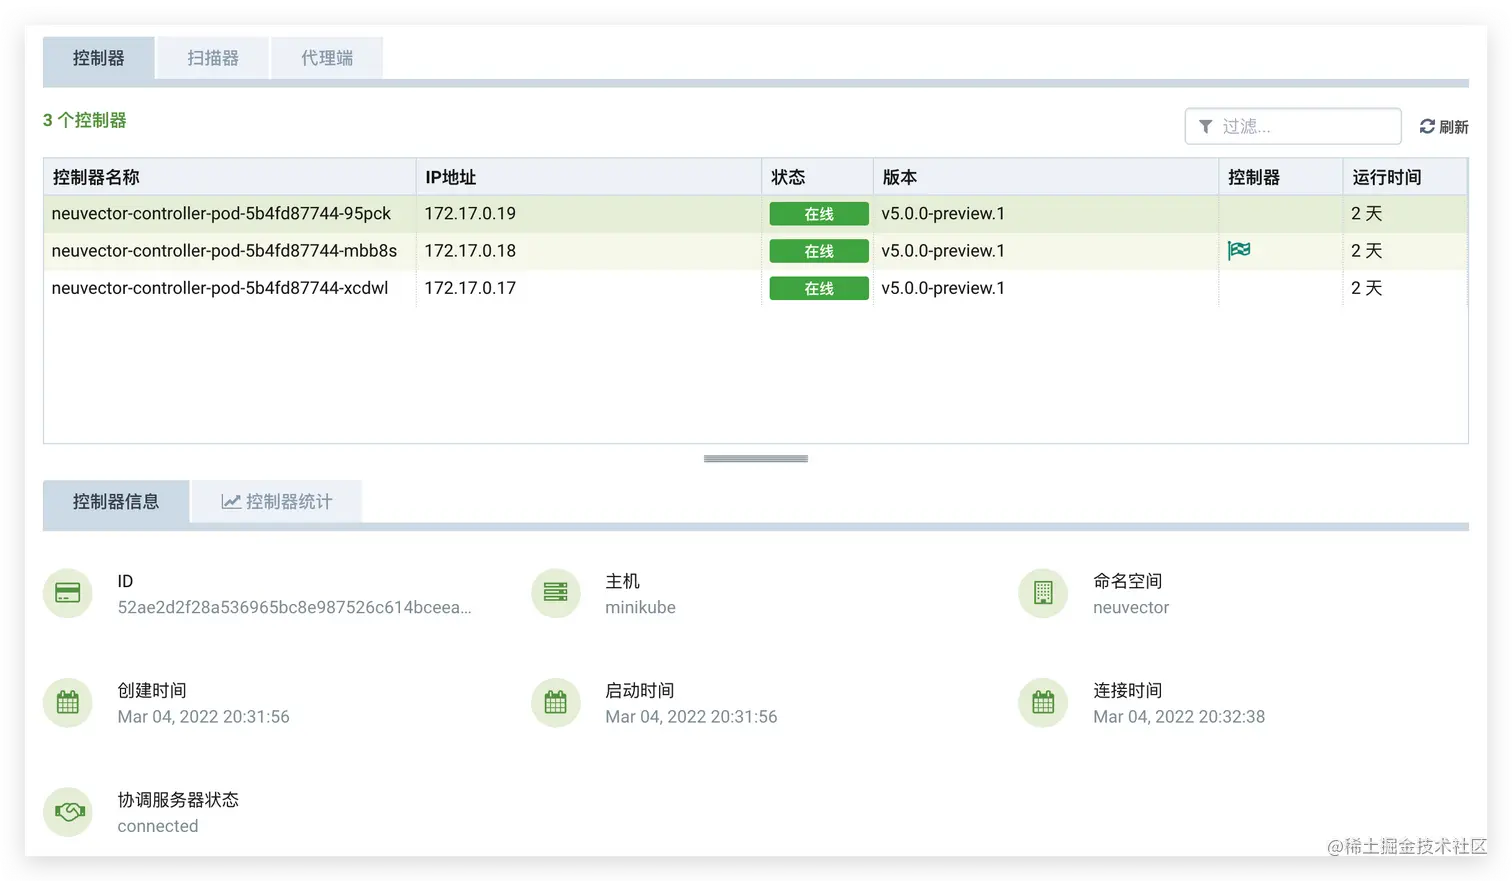The image size is (1512, 881).
Task: Click the chart icon in 控制器统计 tab
Action: 231,502
